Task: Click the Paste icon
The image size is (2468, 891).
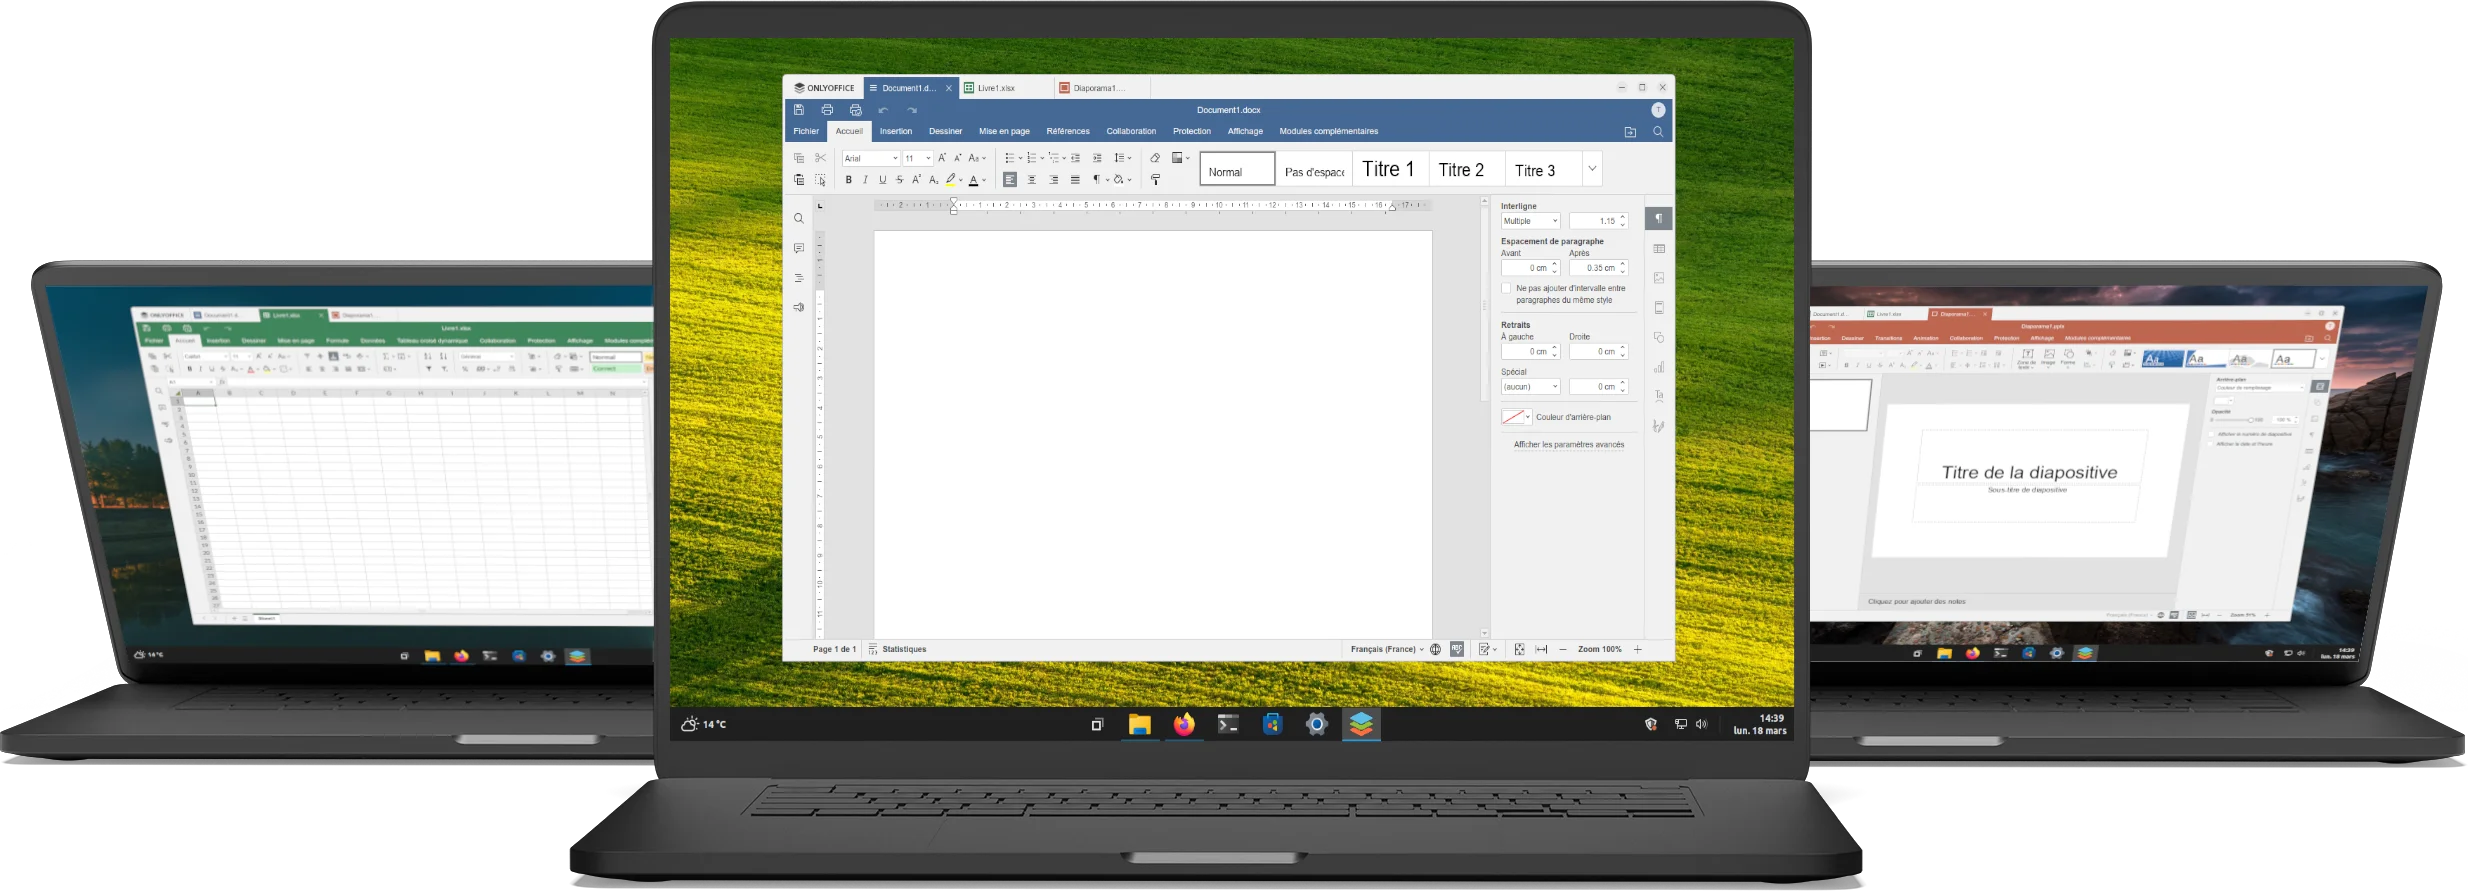Action: point(798,180)
